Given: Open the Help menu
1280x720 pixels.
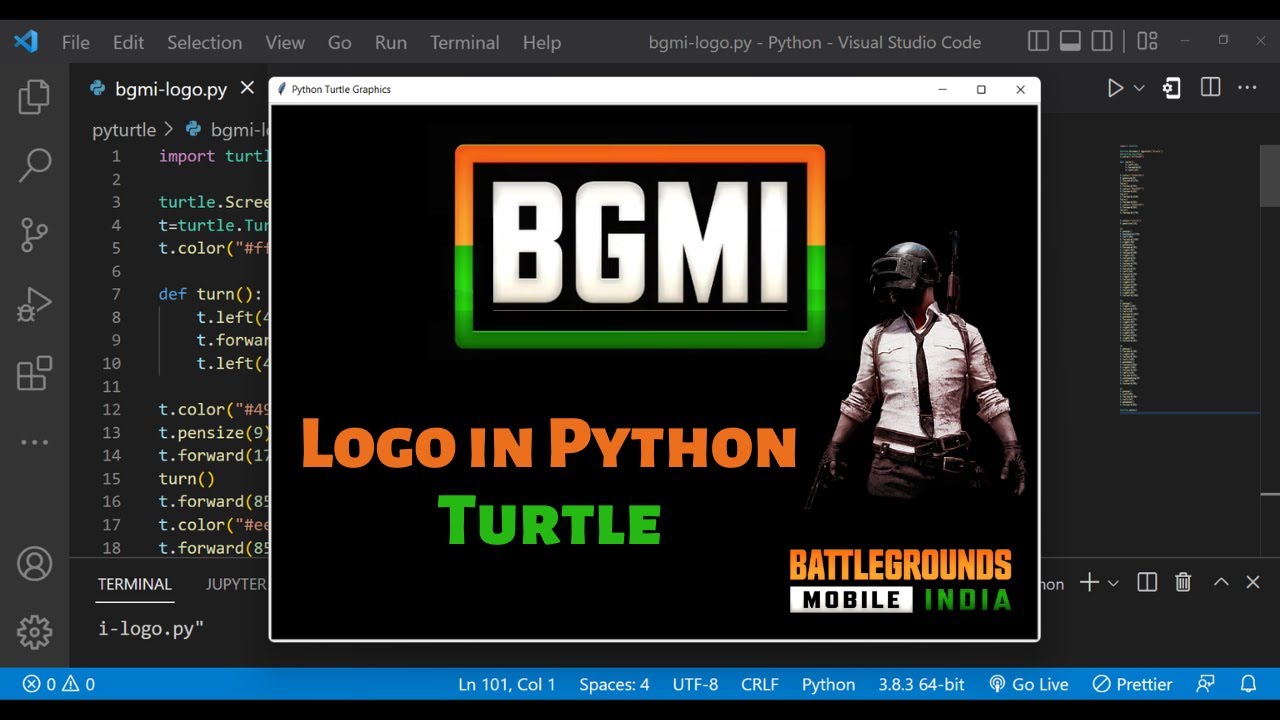Looking at the screenshot, I should click(542, 42).
